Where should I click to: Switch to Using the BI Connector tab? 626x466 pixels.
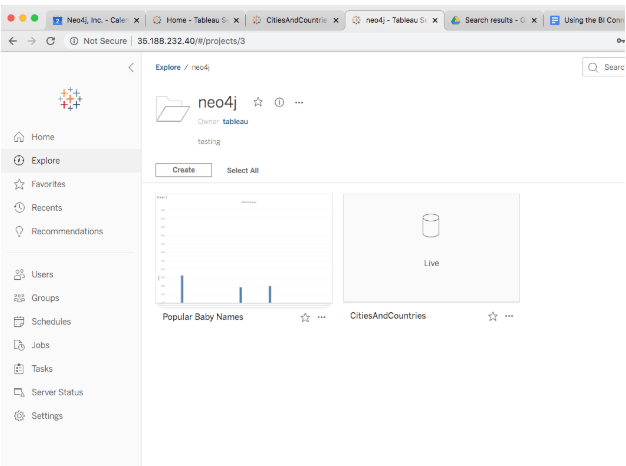[585, 20]
